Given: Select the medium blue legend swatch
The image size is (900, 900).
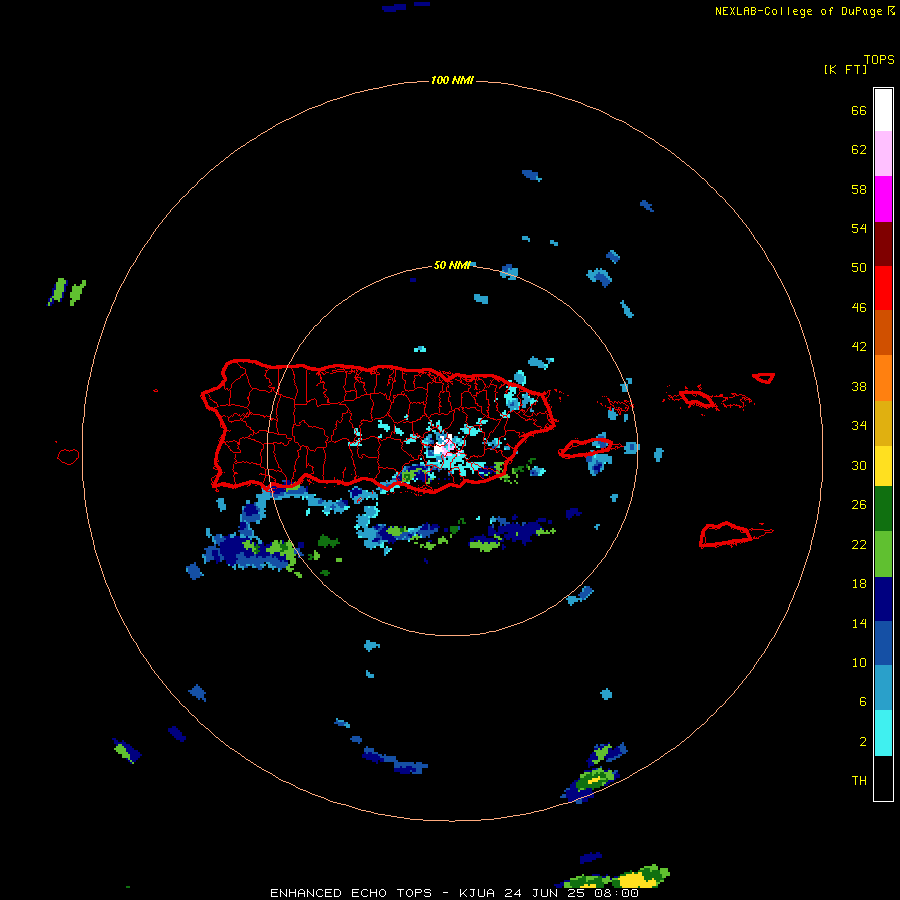Looking at the screenshot, I should point(883,643).
